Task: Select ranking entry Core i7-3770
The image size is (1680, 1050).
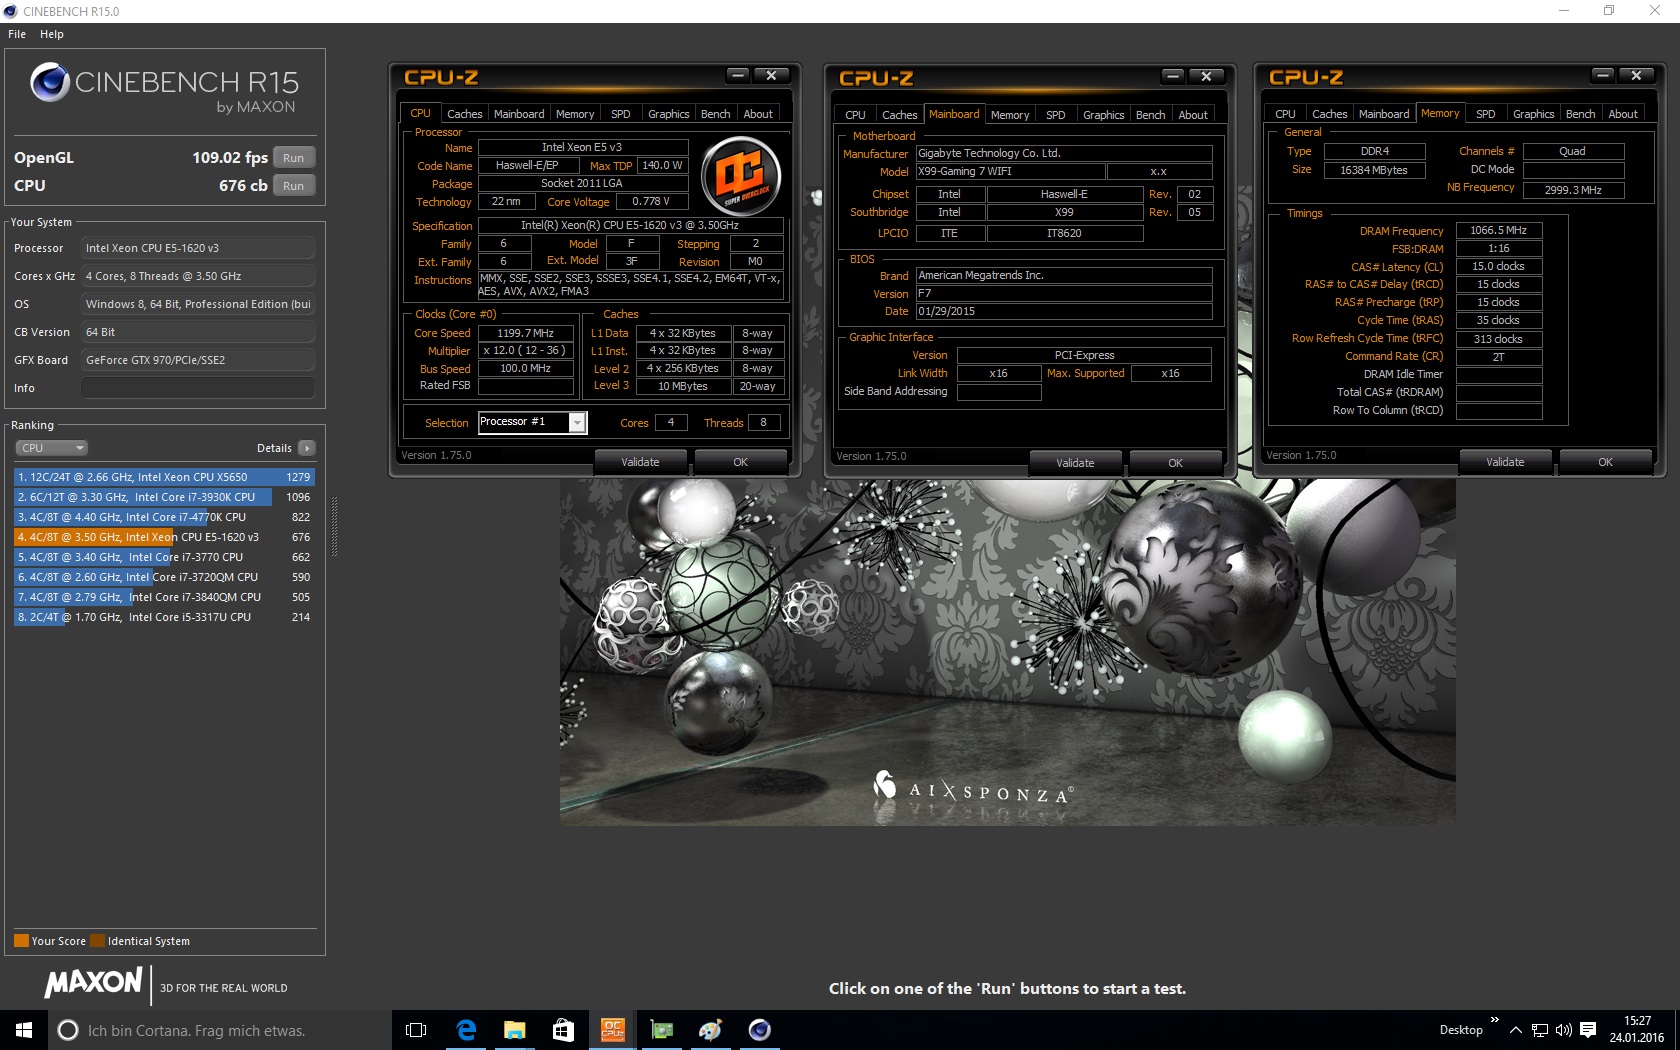Action: click(164, 557)
